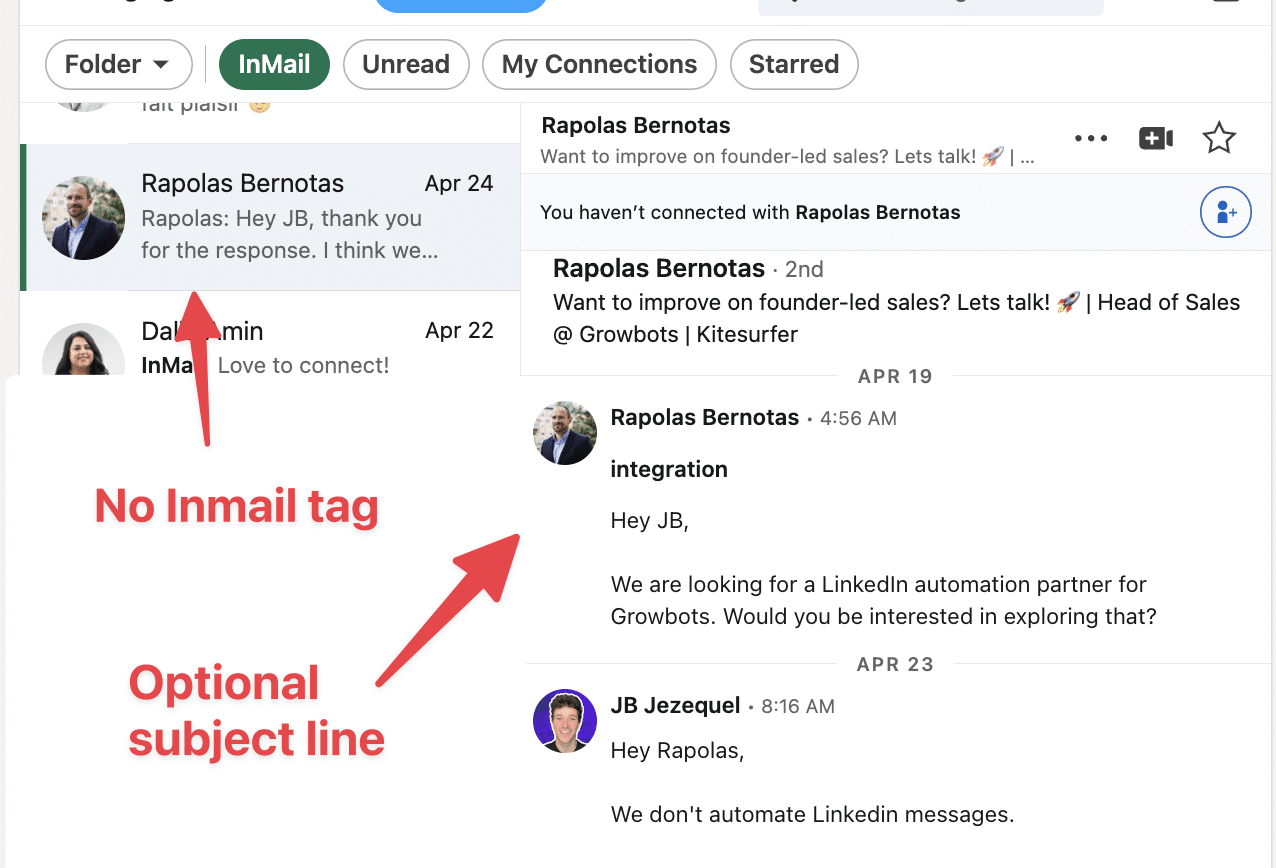Select the InMail filter tab
Screen dimensions: 1276x868
pyautogui.click(x=274, y=64)
